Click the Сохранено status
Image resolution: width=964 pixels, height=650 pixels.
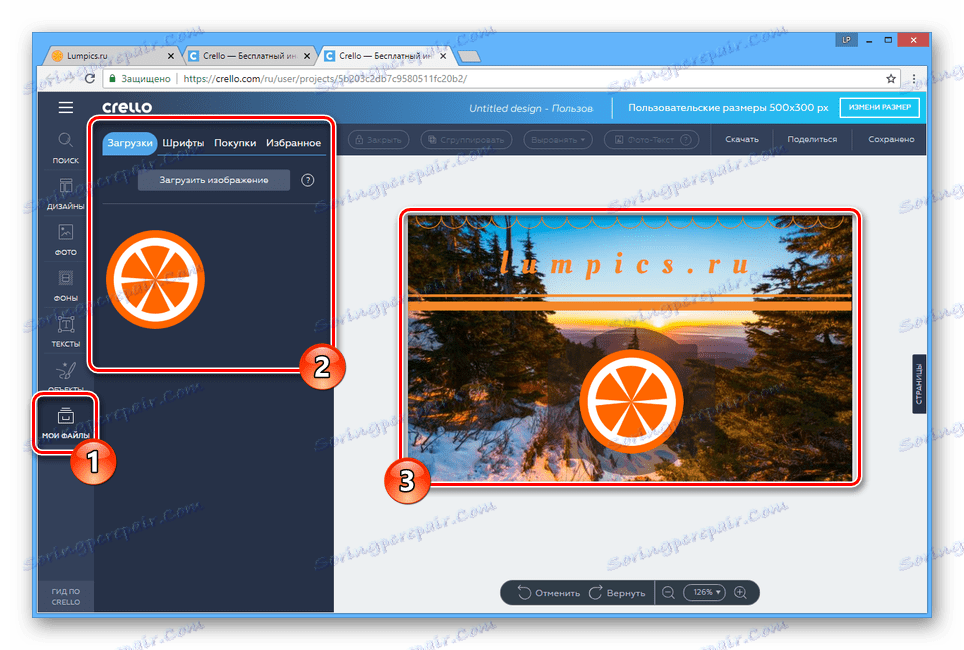click(x=891, y=140)
